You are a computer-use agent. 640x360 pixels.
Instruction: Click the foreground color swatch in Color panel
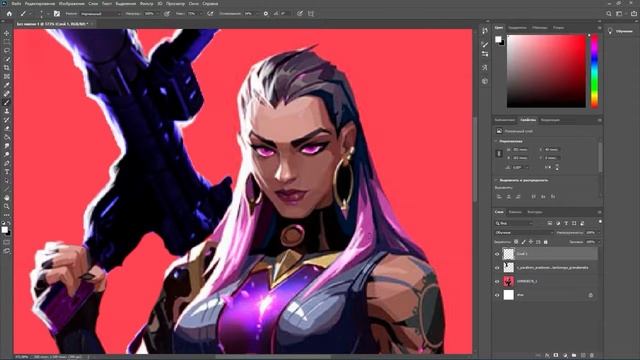click(x=498, y=39)
